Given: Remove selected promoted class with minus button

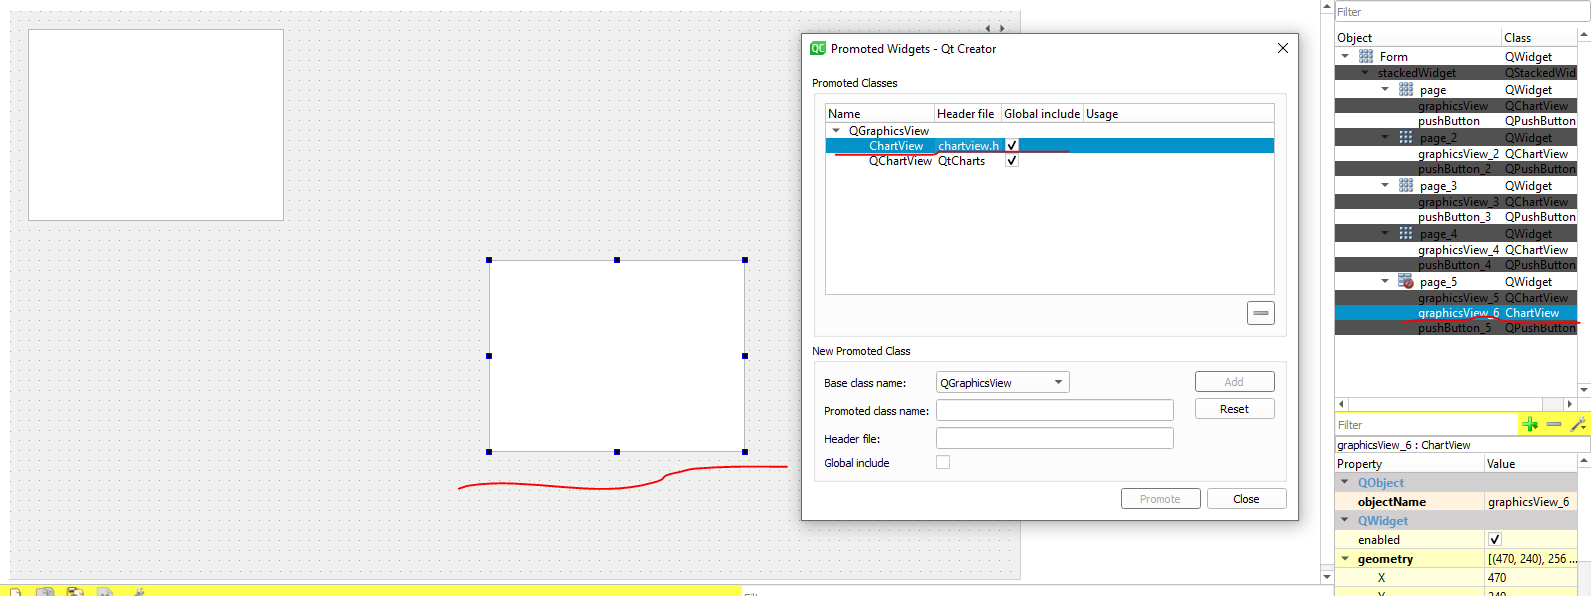Looking at the screenshot, I should [1261, 313].
